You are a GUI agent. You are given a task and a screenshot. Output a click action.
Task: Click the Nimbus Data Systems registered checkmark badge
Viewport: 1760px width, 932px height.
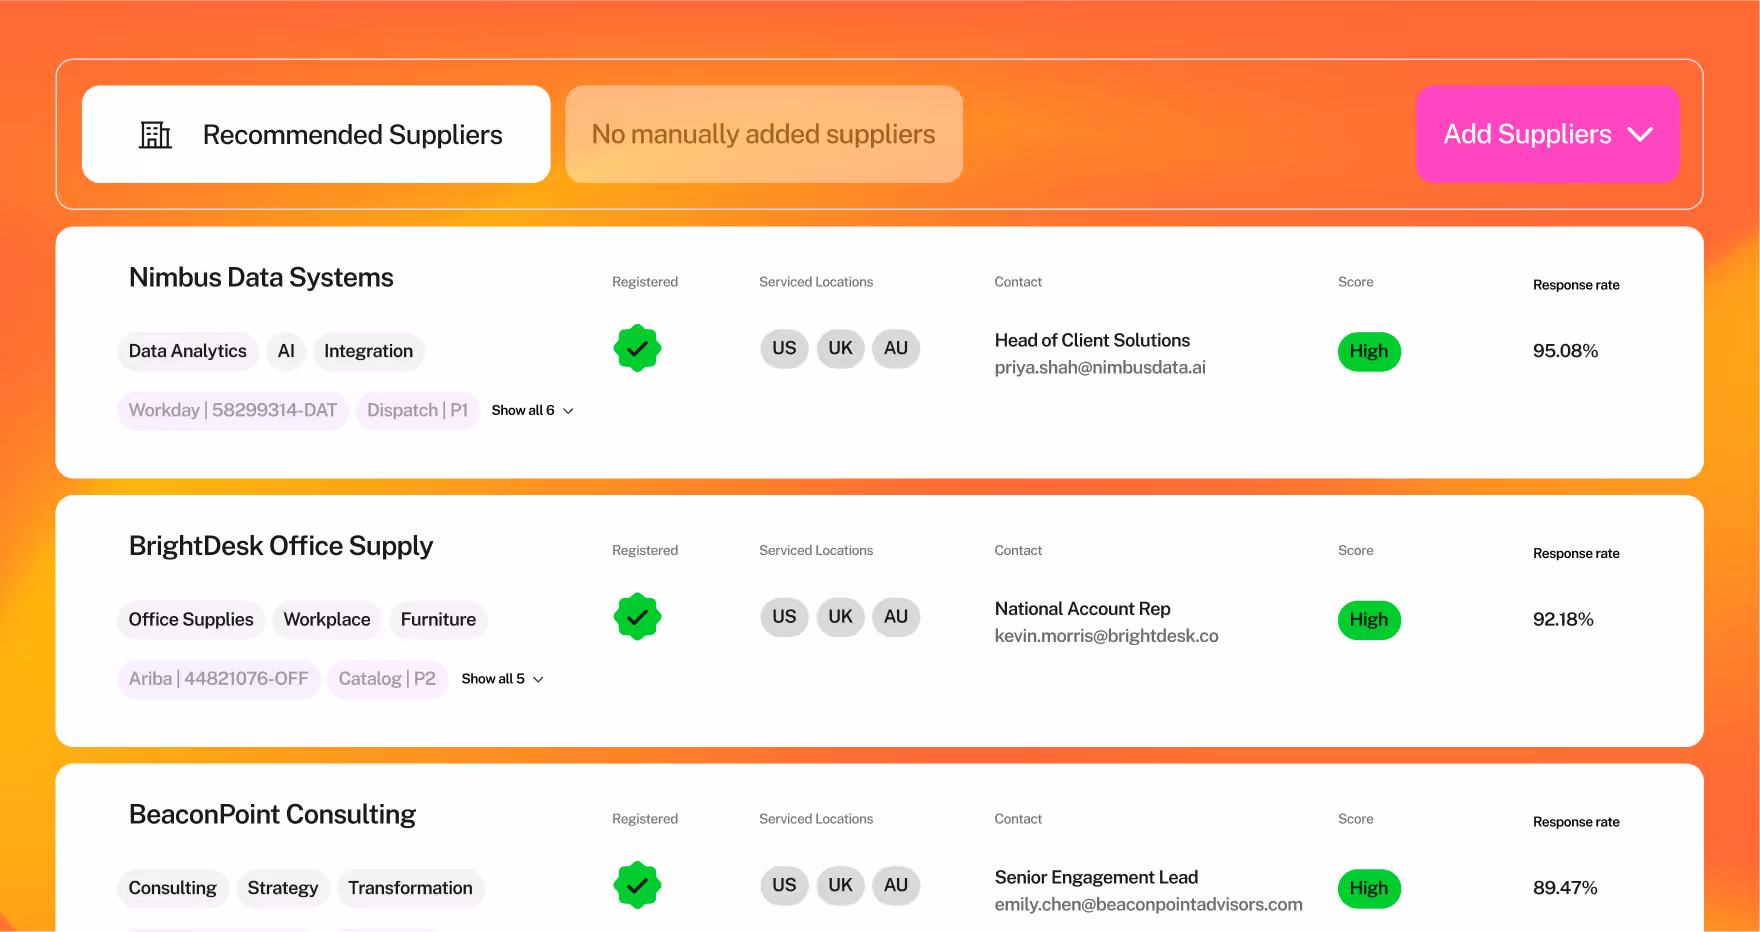[637, 349]
